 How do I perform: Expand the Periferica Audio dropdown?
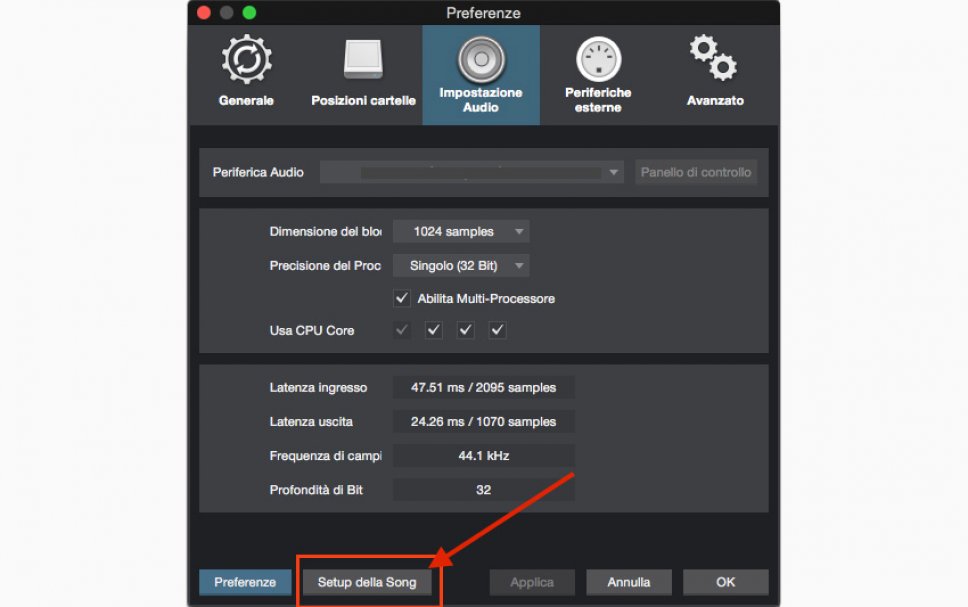click(472, 172)
